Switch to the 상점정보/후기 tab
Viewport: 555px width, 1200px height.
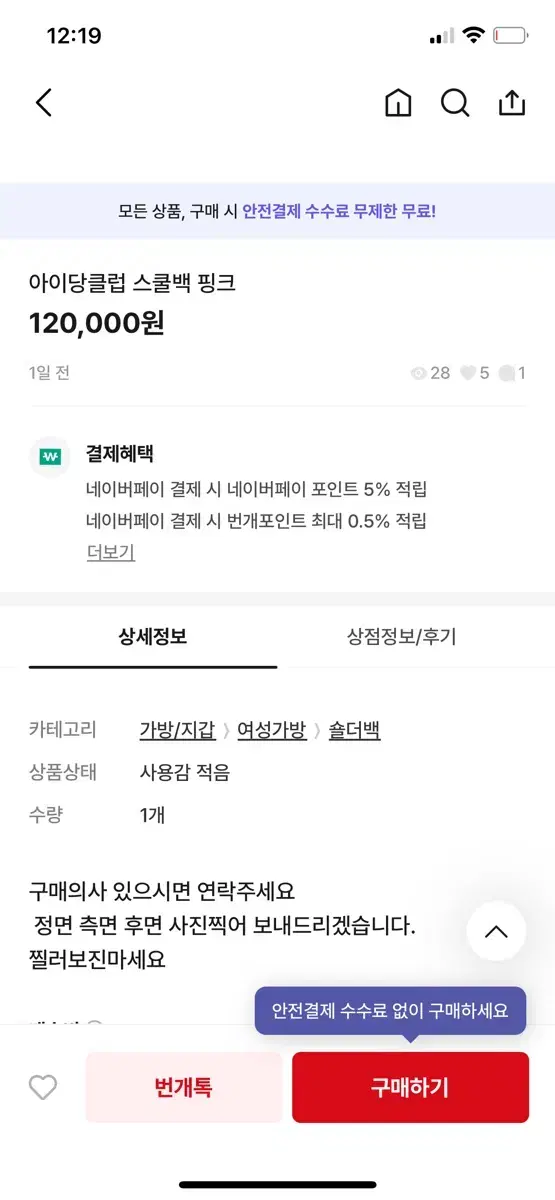[402, 637]
